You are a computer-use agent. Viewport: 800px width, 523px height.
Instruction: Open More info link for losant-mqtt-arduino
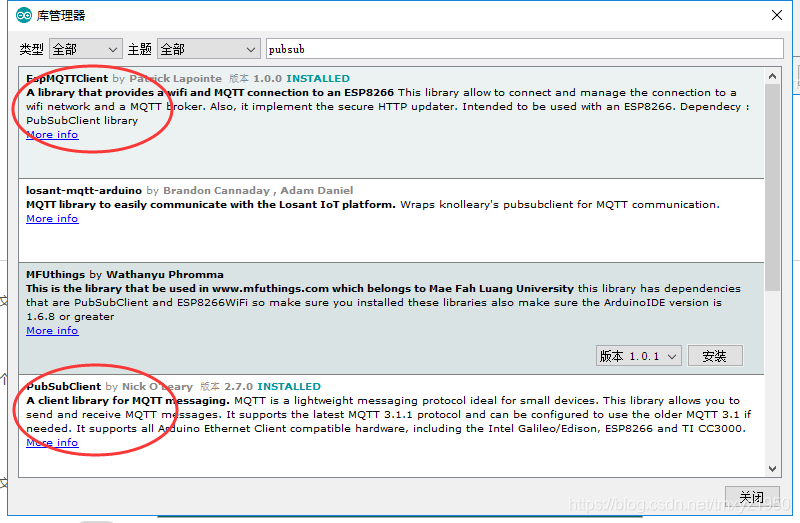point(52,218)
